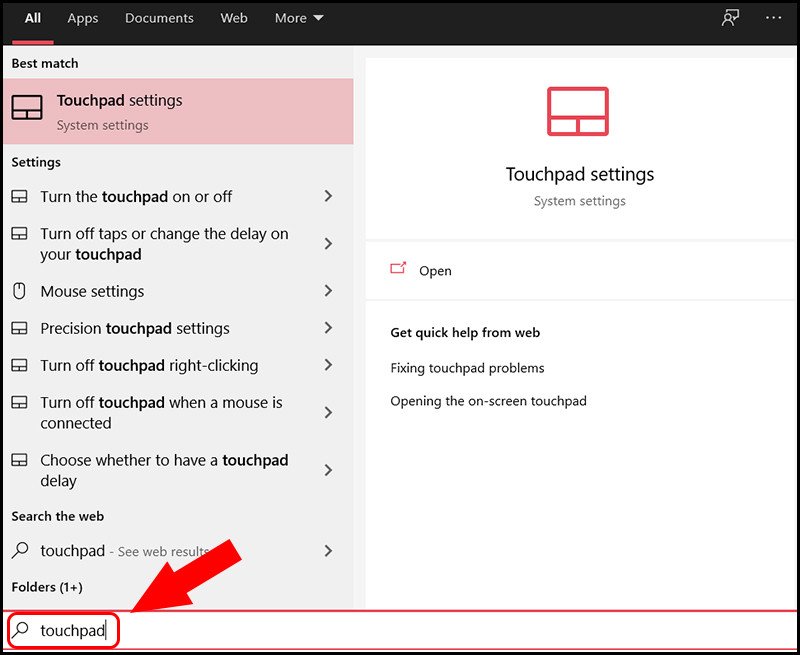
Task: Click the large red touchpad icon
Action: [578, 112]
